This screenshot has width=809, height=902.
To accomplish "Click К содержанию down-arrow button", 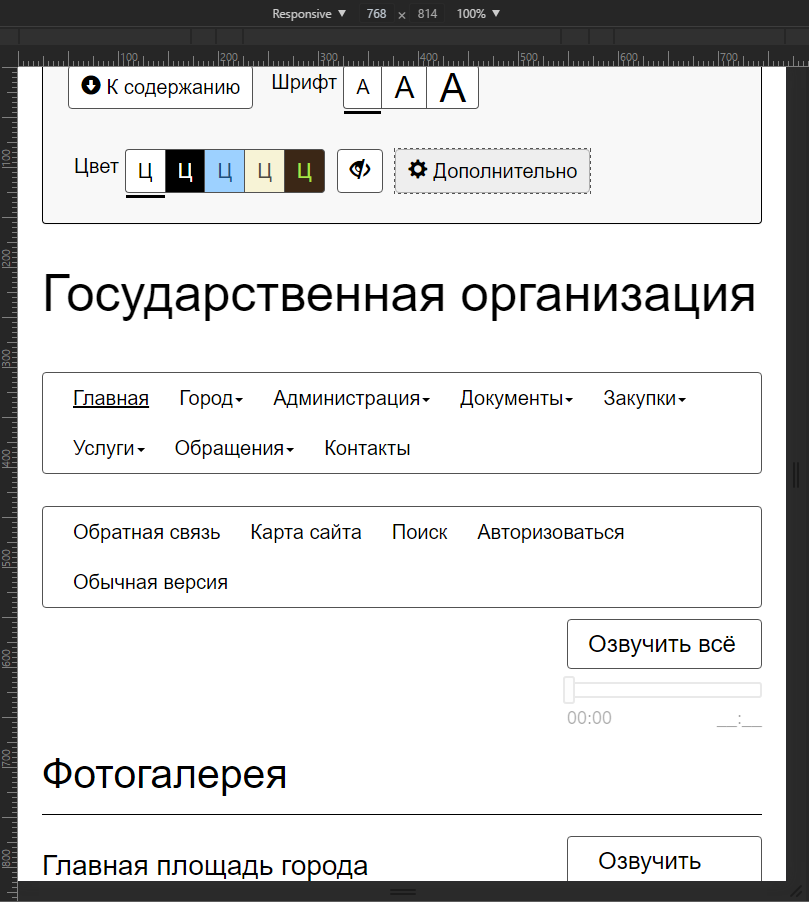I will tap(160, 87).
